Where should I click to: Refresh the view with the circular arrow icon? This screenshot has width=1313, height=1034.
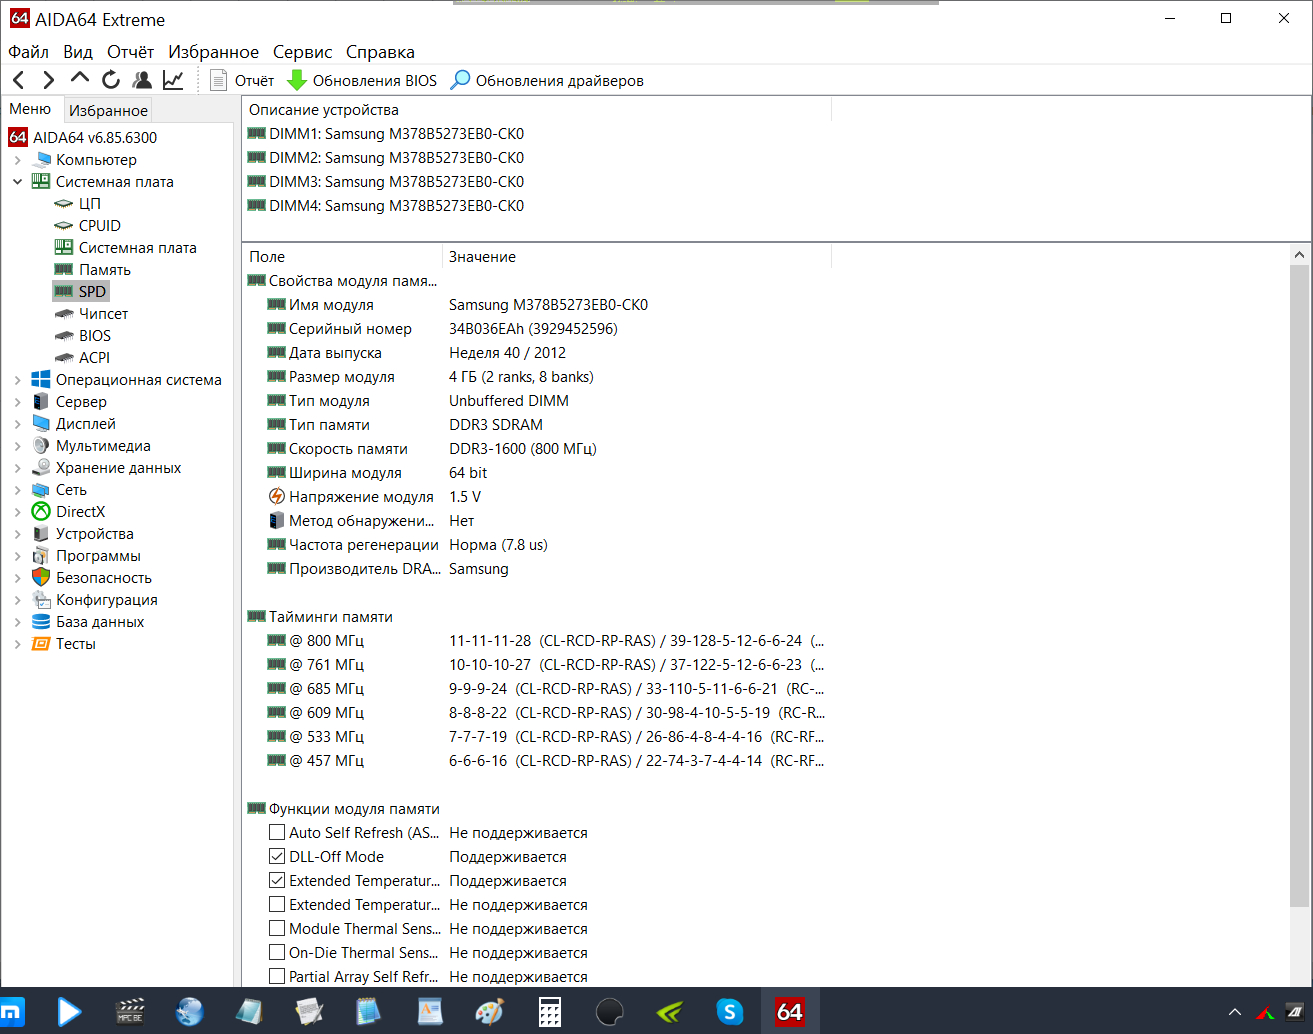[x=111, y=80]
